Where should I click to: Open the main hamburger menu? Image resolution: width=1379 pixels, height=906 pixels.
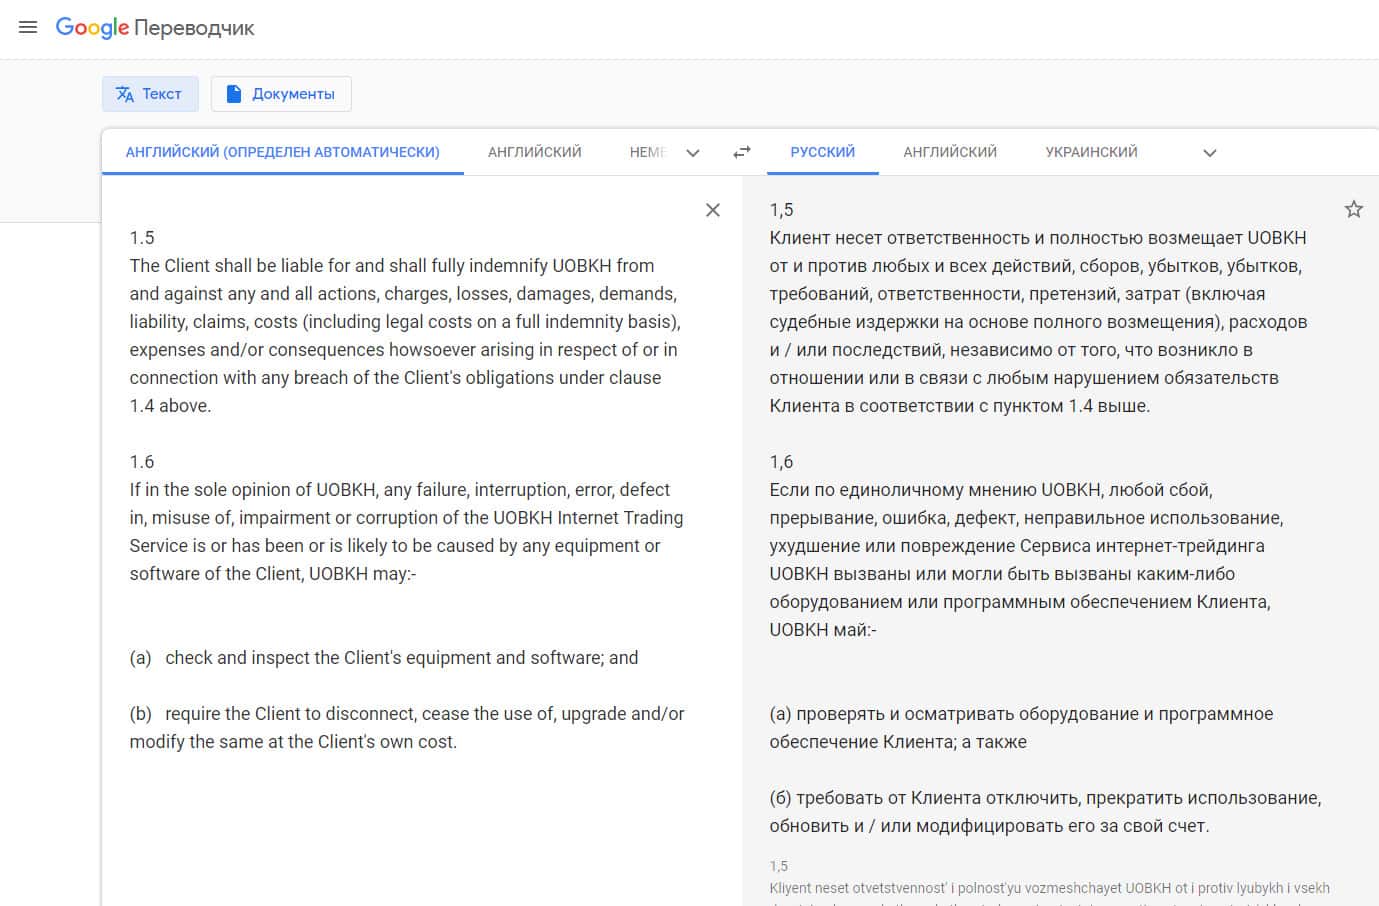pyautogui.click(x=28, y=27)
